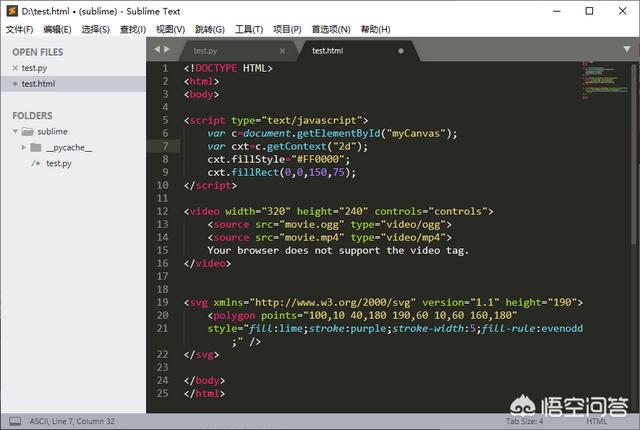Click the closing body tag on line 24
The height and width of the screenshot is (430, 640).
tap(204, 380)
